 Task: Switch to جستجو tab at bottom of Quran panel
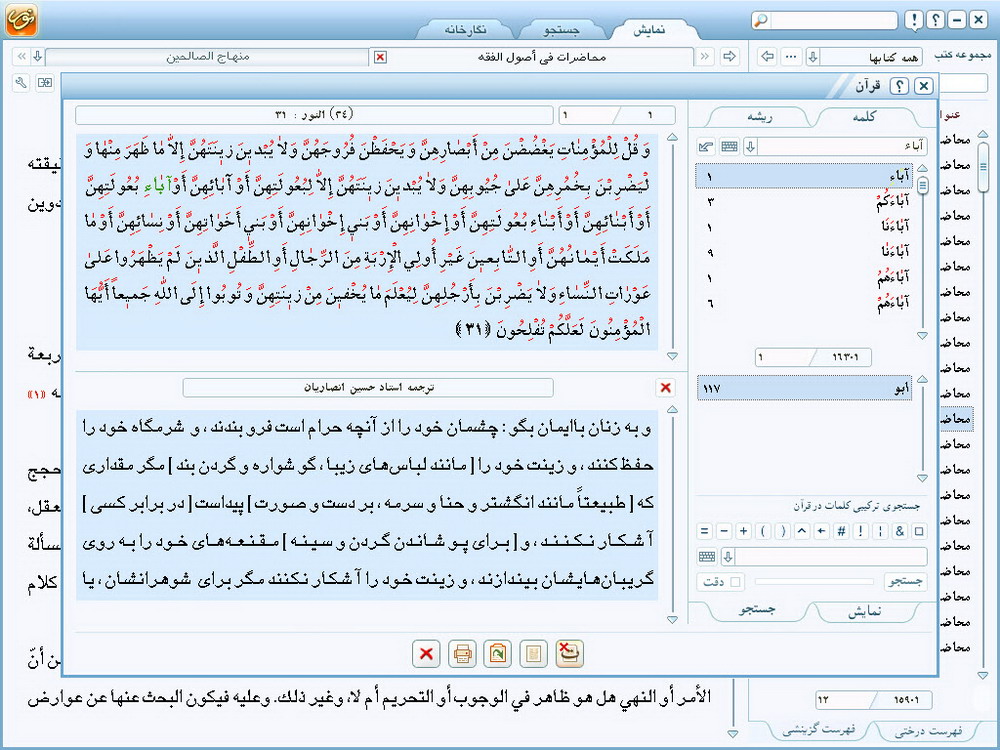757,610
